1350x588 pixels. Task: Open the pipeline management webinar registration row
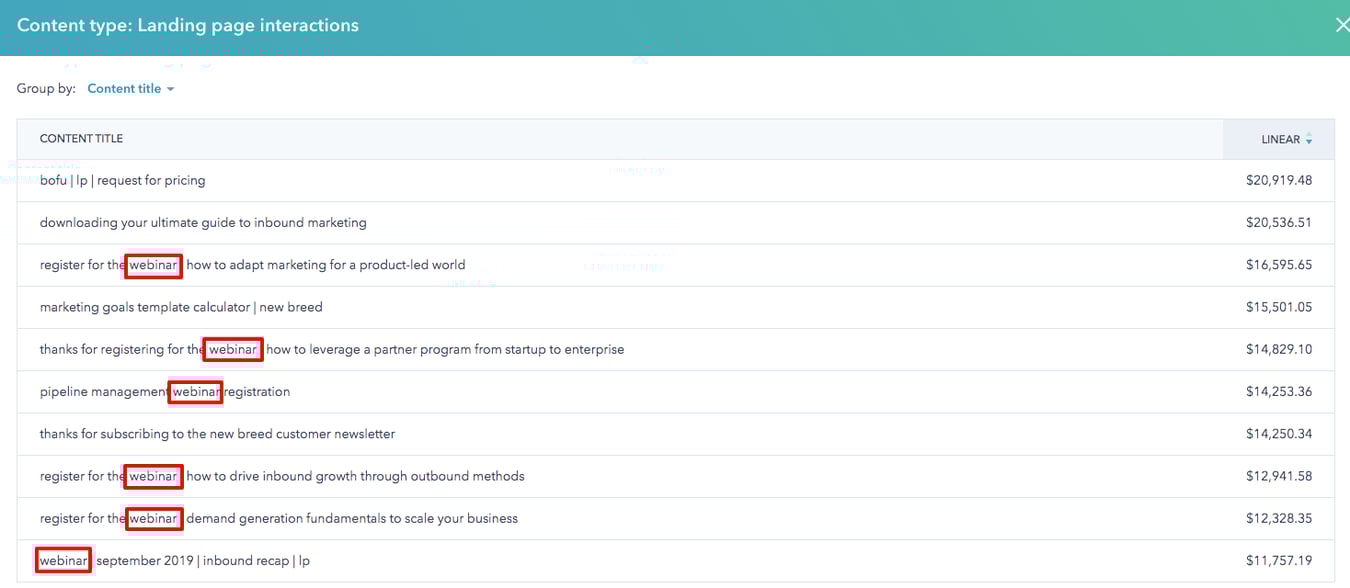coord(164,391)
